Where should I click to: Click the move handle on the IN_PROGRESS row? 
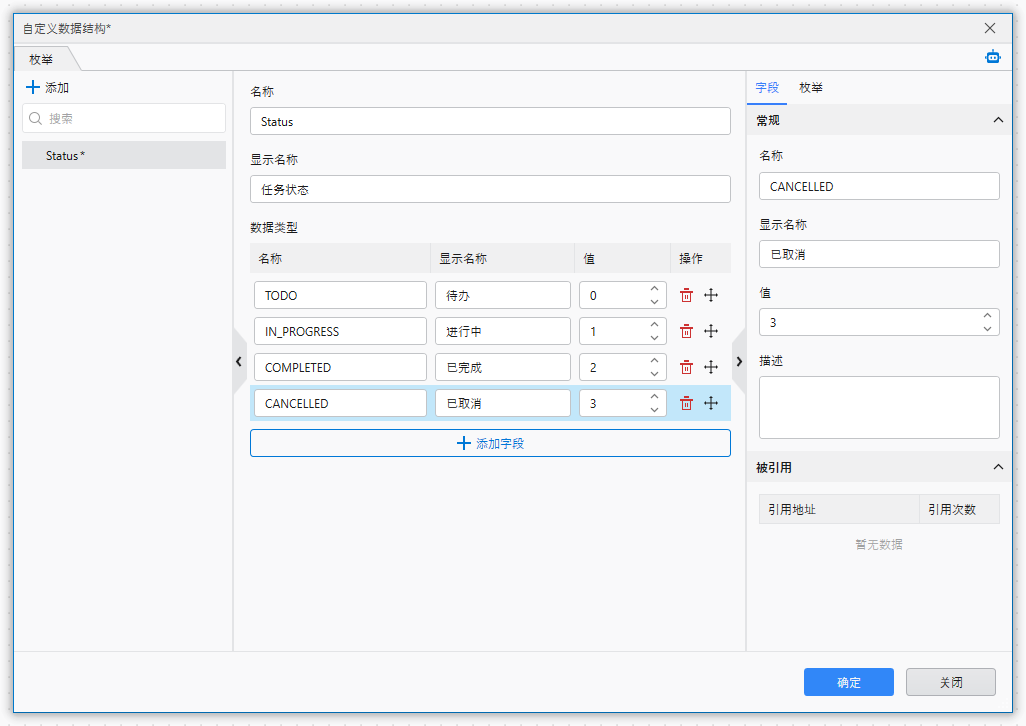click(711, 331)
